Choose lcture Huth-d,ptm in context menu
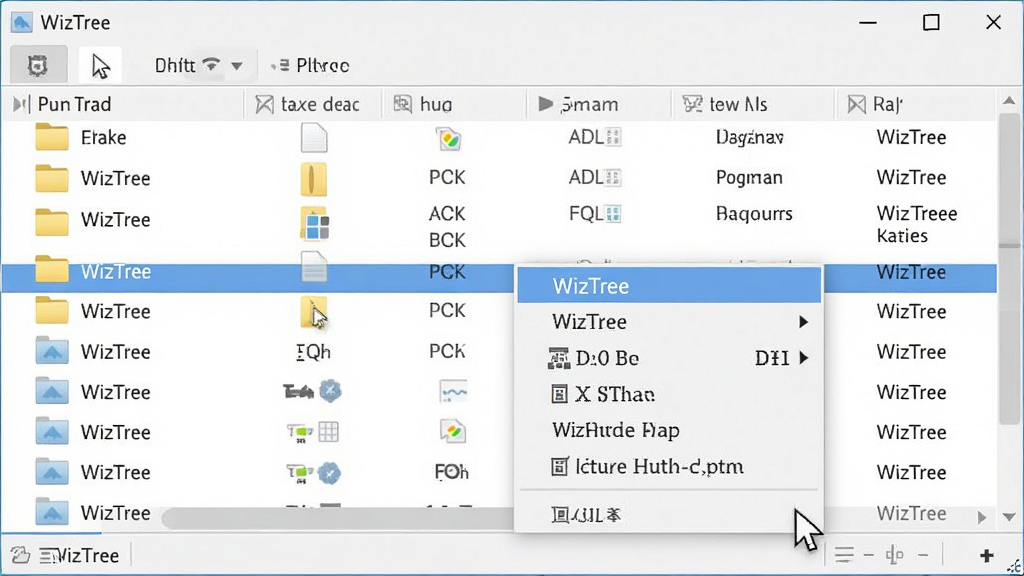 coord(669,466)
